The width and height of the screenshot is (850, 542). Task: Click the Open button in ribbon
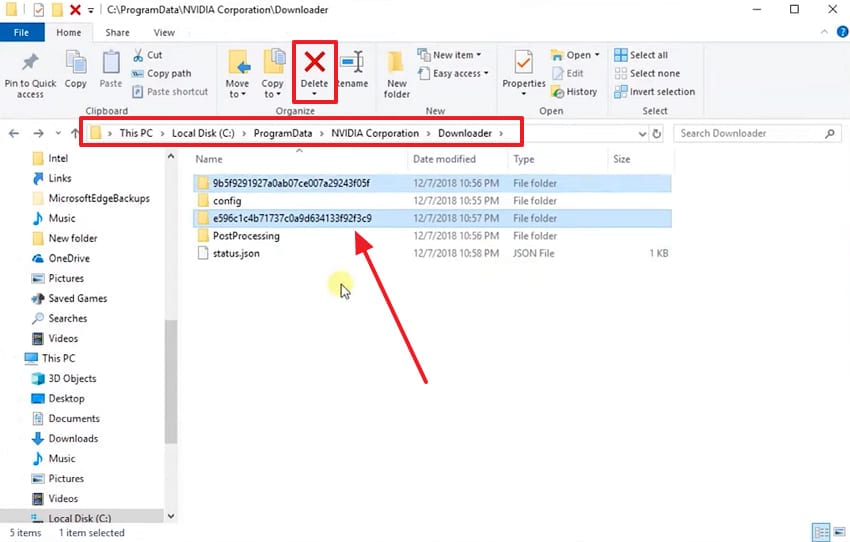(x=575, y=55)
